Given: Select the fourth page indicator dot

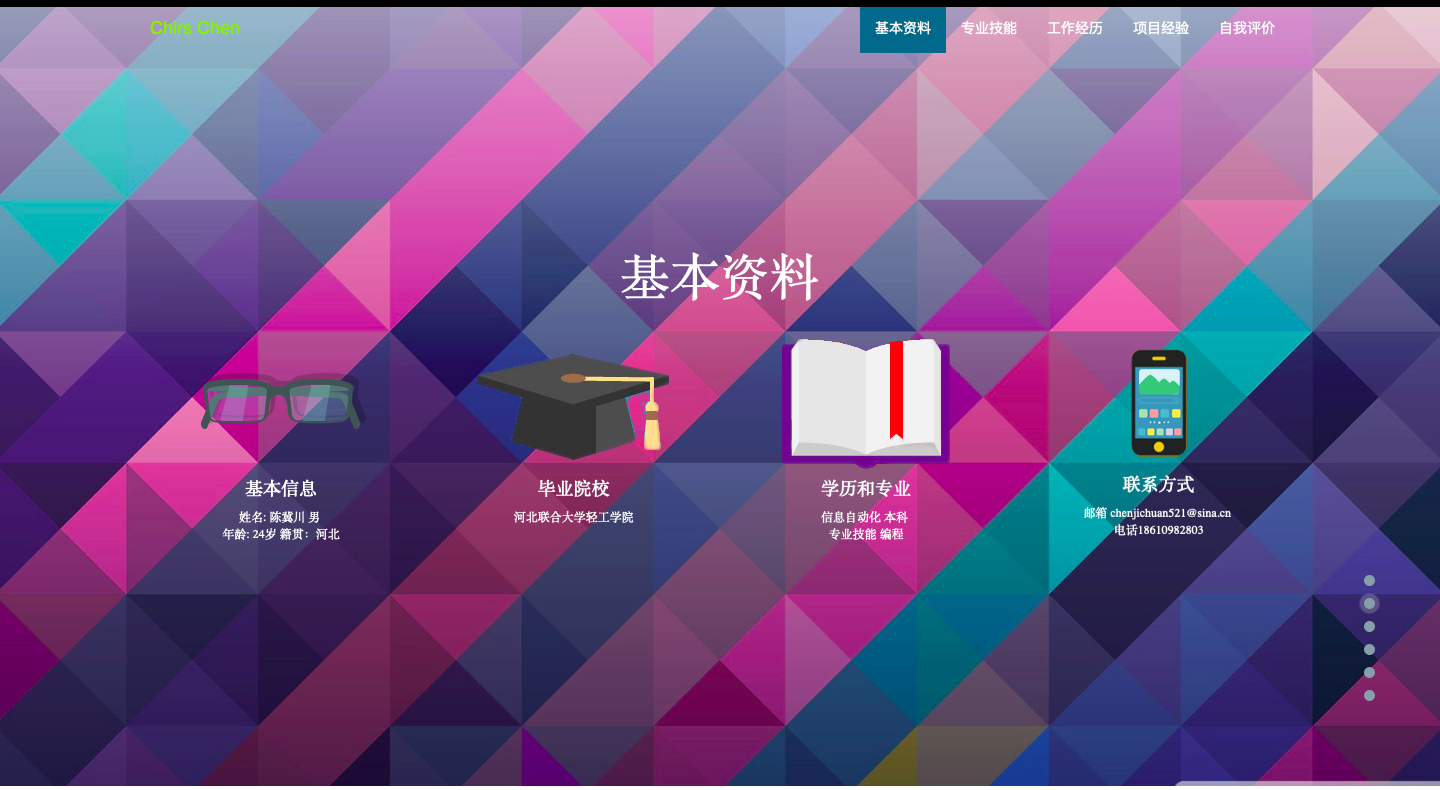Looking at the screenshot, I should [1369, 650].
